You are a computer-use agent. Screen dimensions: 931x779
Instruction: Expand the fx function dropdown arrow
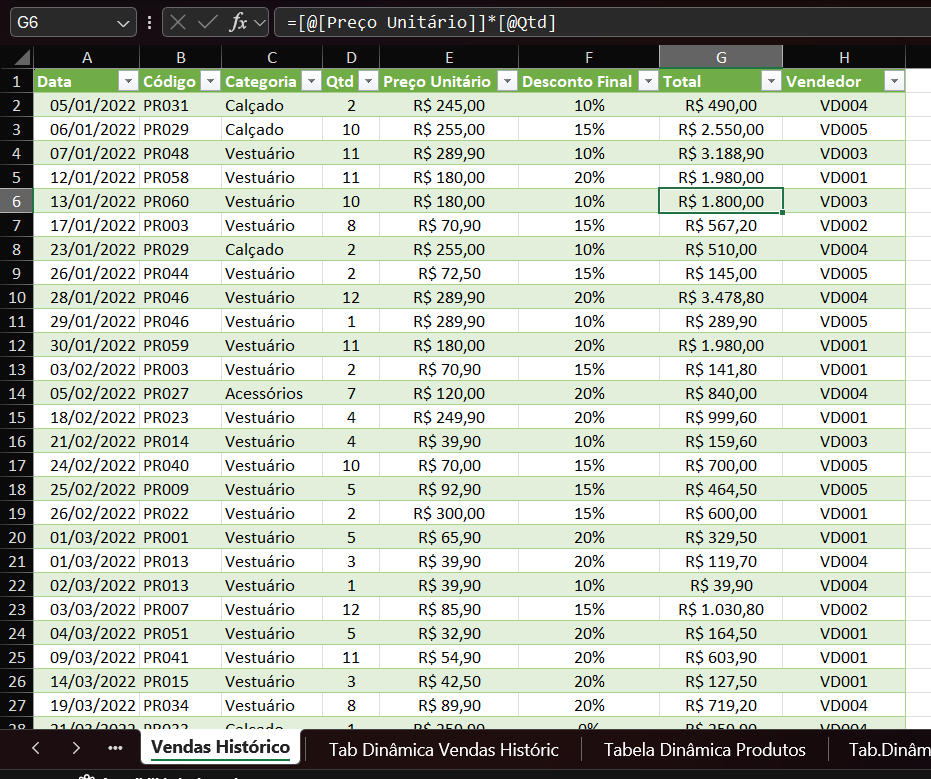click(259, 23)
